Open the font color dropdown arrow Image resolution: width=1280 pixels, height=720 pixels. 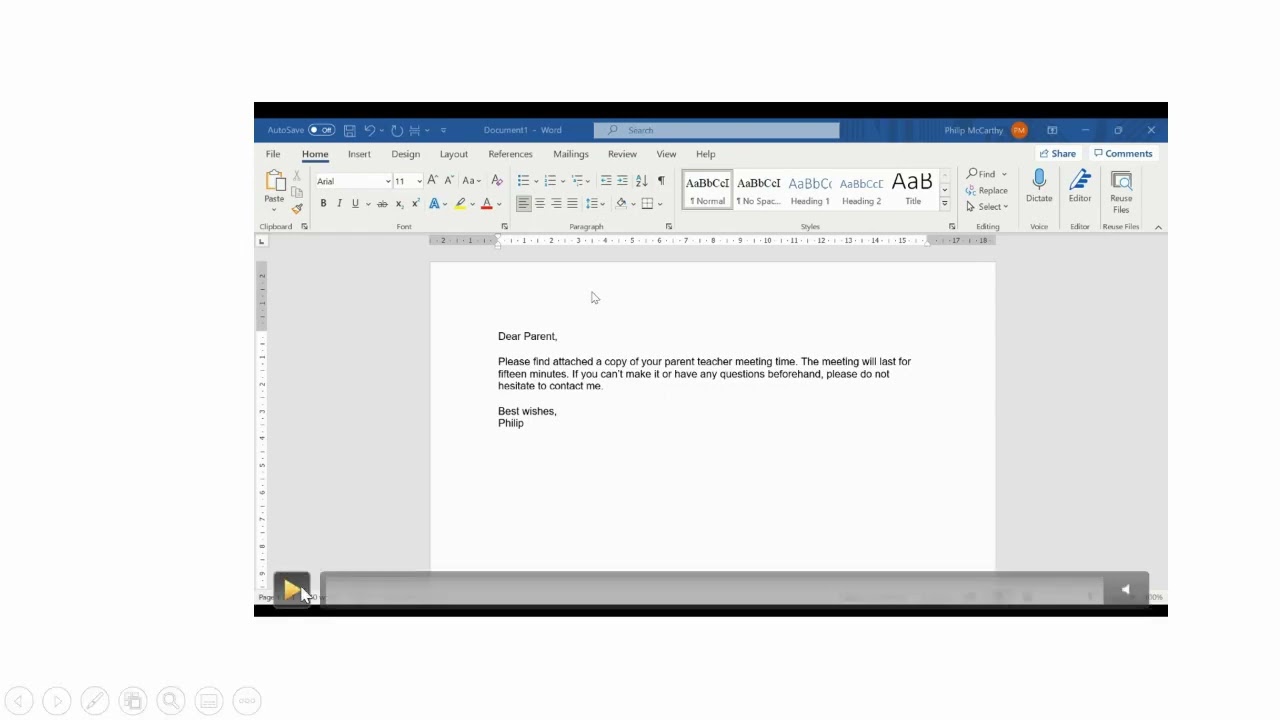pyautogui.click(x=499, y=204)
